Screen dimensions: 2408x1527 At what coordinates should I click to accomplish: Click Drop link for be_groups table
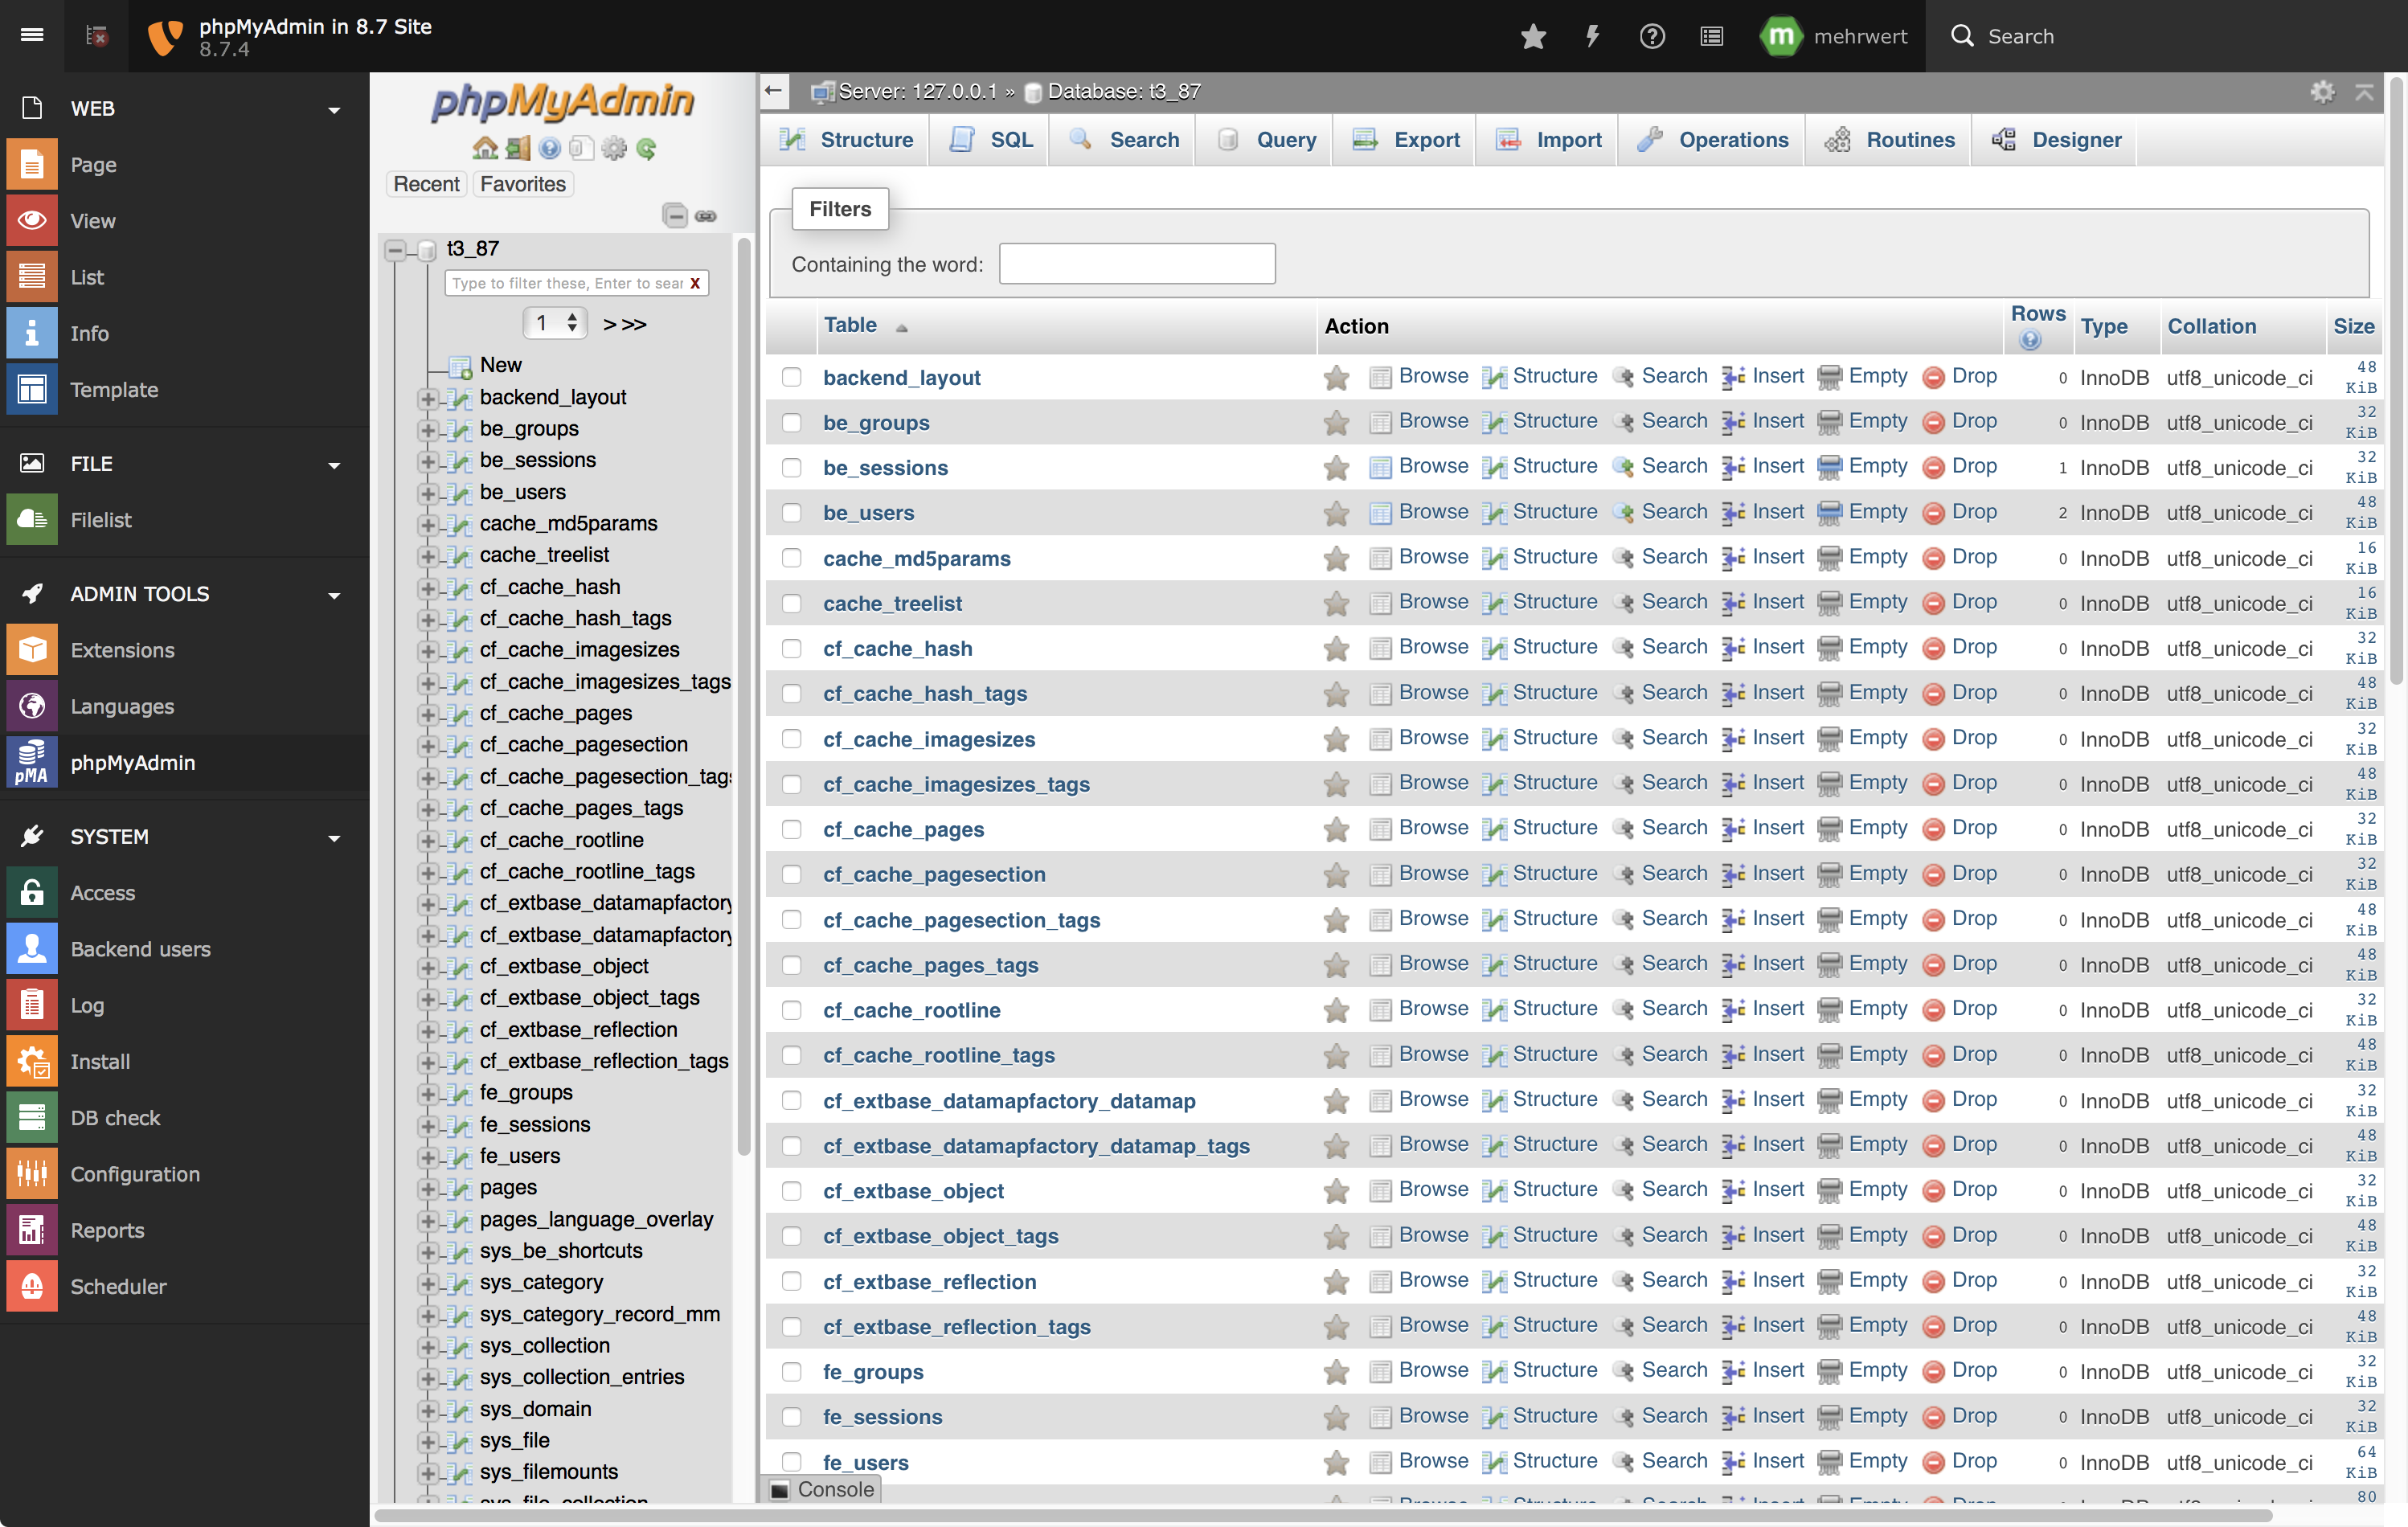coord(1973,421)
